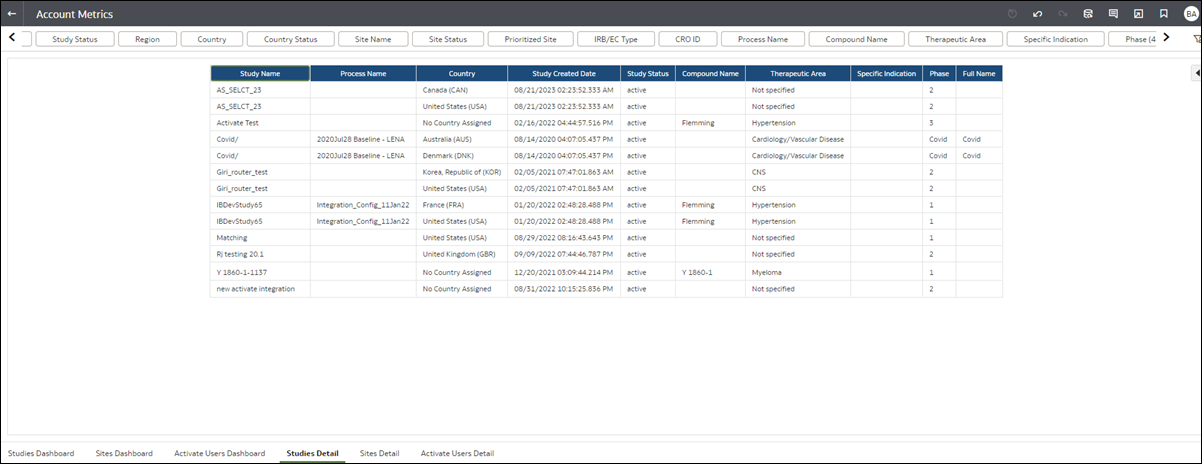Screen dimensions: 1202x464
Task: Open the Prioritized Site filter
Action: [530, 39]
